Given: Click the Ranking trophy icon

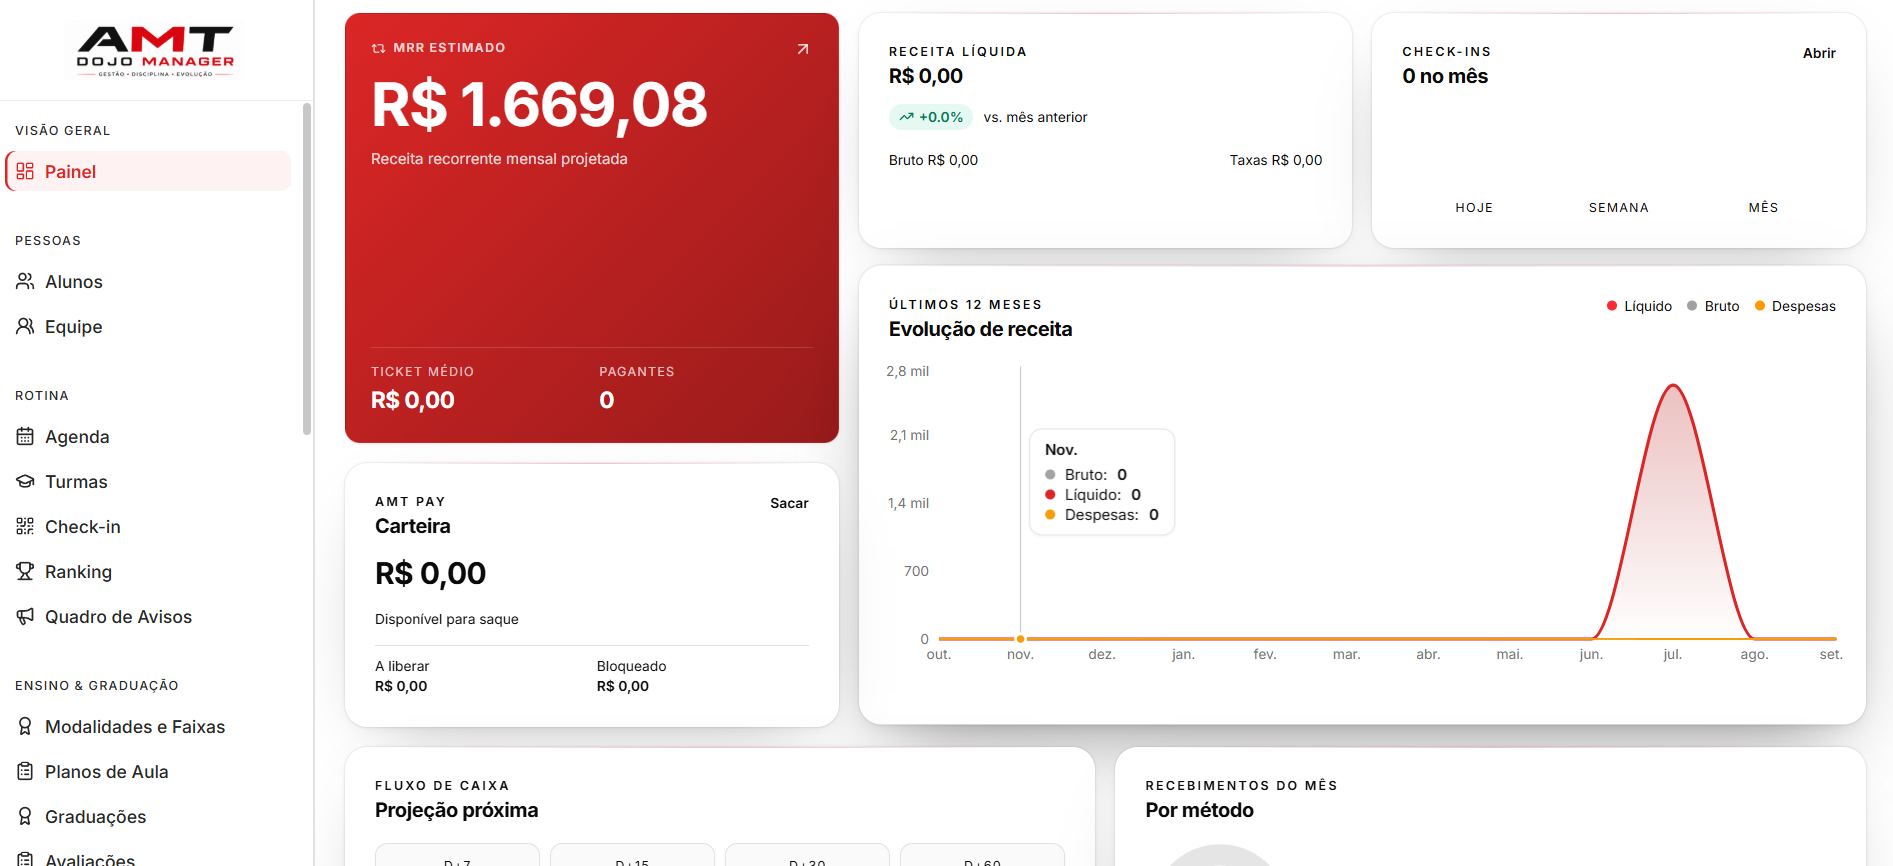Looking at the screenshot, I should pyautogui.click(x=25, y=571).
